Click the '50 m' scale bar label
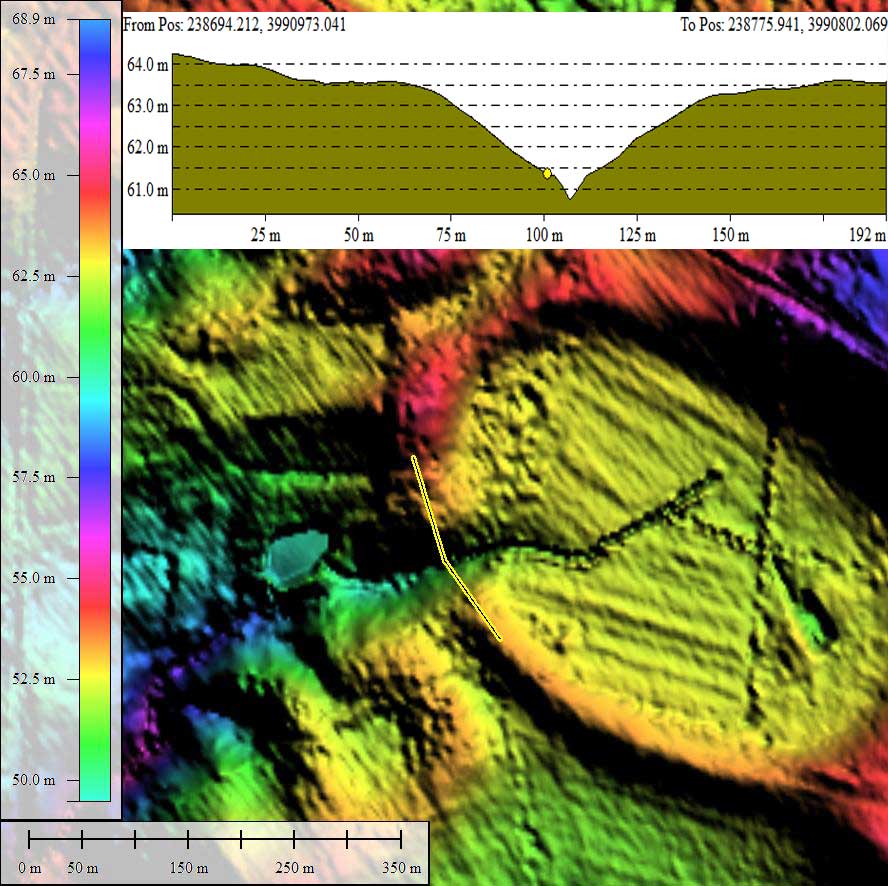The image size is (888, 886). click(83, 867)
